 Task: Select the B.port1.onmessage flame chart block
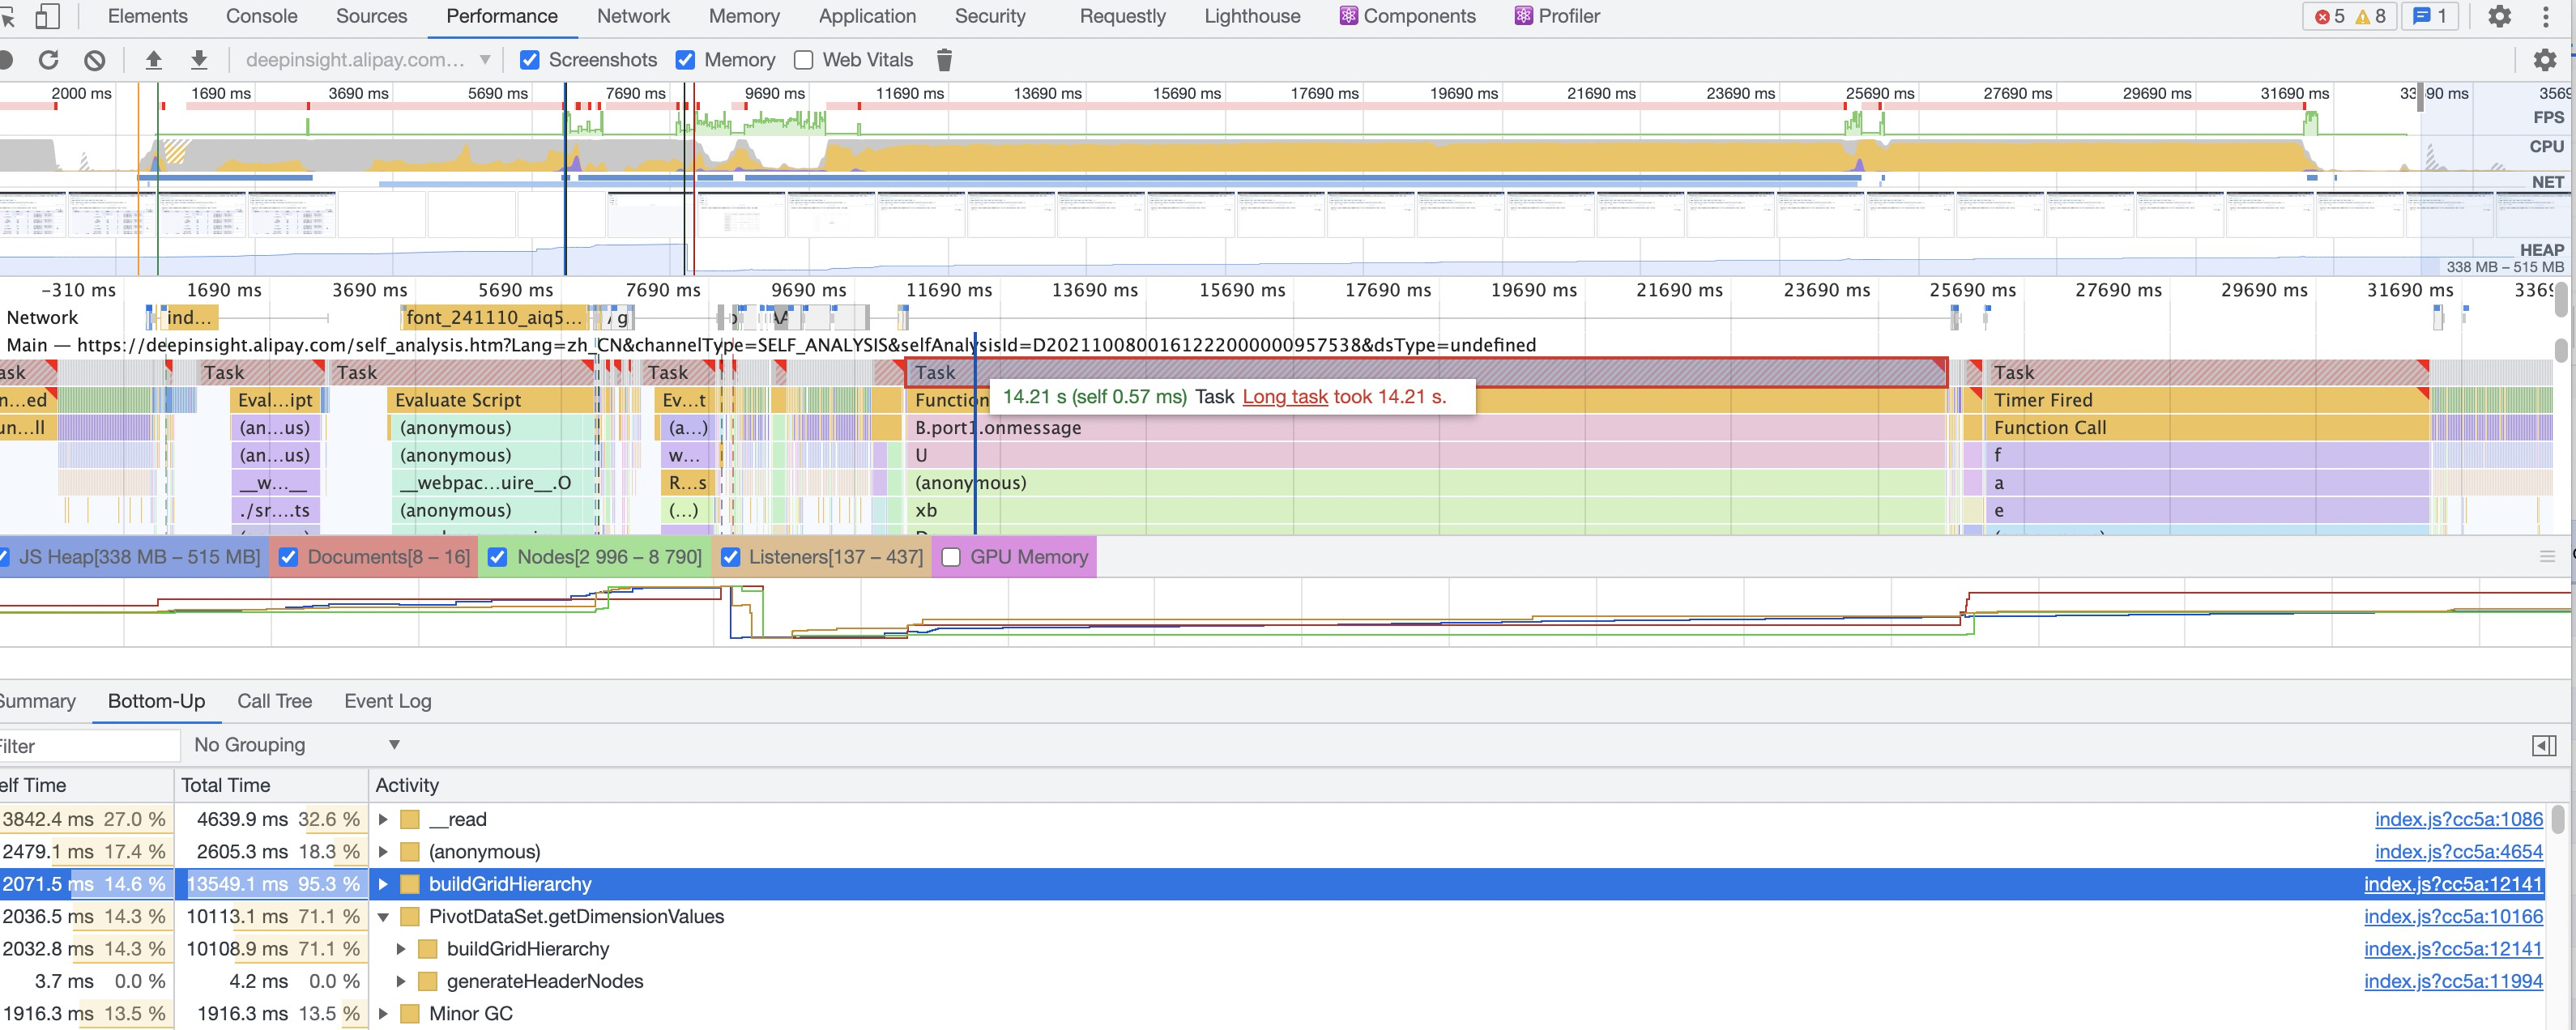(1426, 428)
